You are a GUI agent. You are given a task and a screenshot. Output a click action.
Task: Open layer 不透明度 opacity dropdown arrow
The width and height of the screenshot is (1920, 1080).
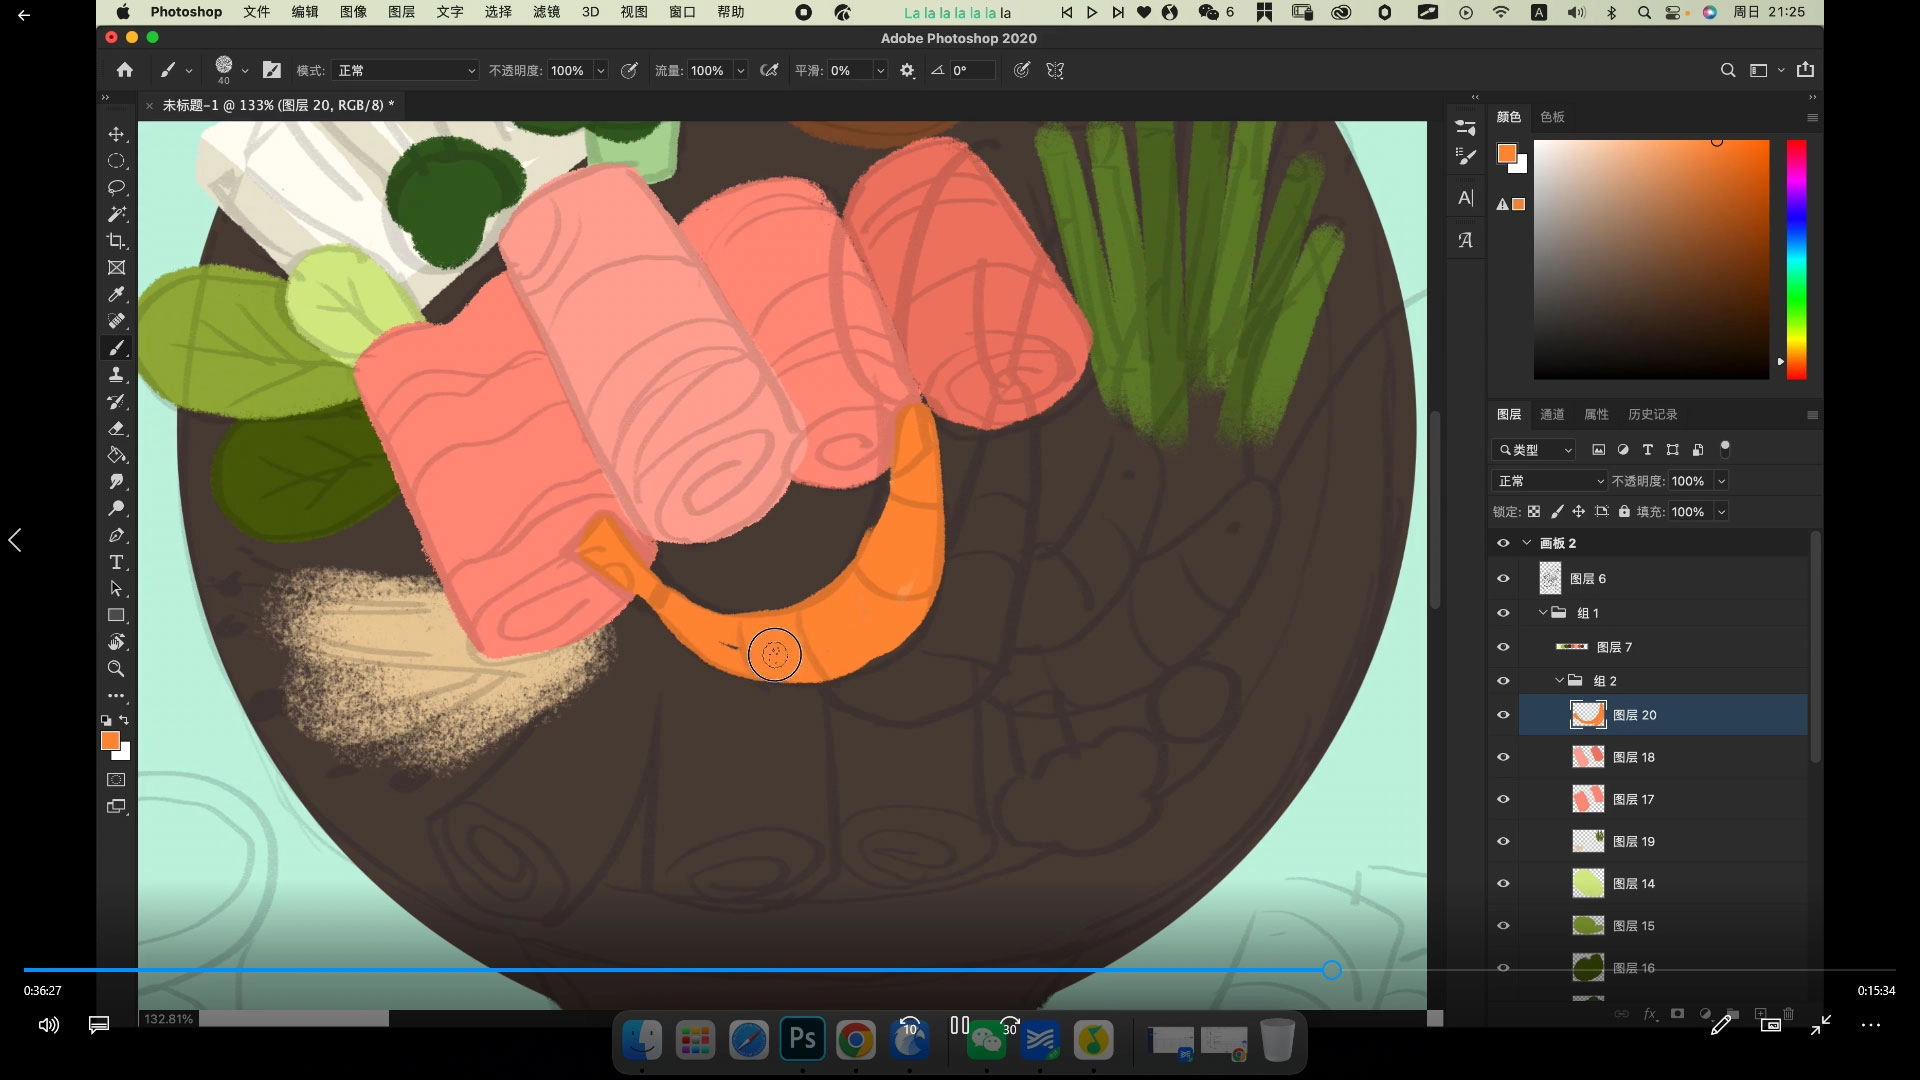(1721, 481)
